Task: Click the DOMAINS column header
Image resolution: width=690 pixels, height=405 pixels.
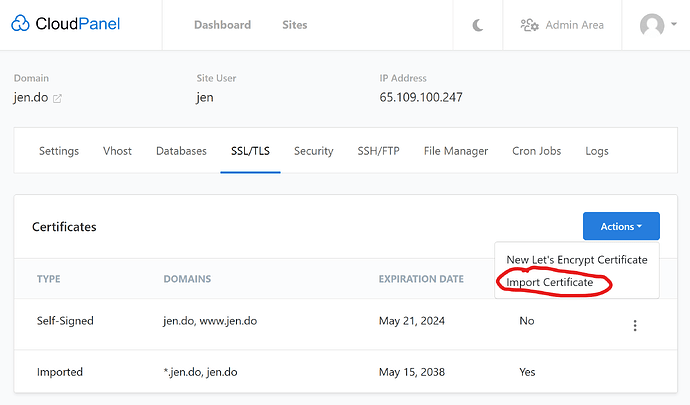Action: pyautogui.click(x=187, y=279)
